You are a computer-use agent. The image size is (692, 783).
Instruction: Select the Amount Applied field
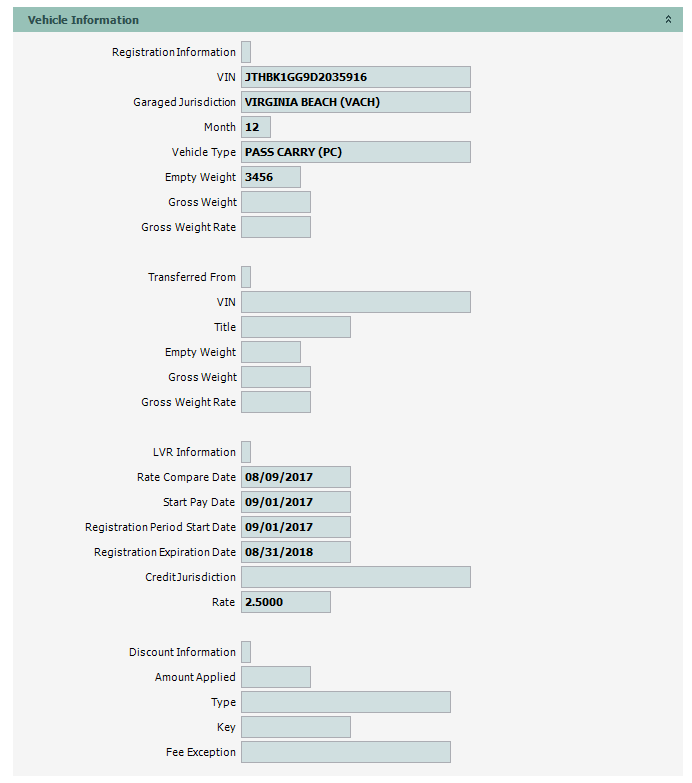(275, 677)
